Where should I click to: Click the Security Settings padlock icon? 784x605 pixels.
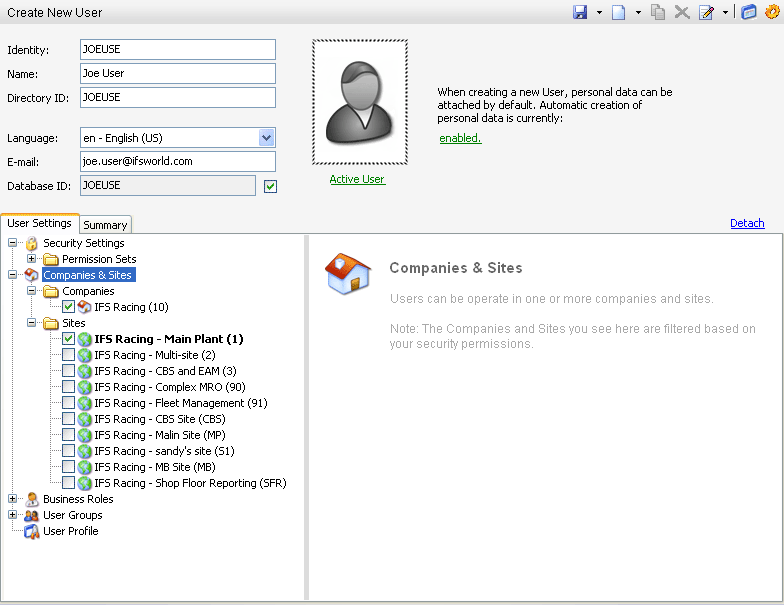(32, 243)
